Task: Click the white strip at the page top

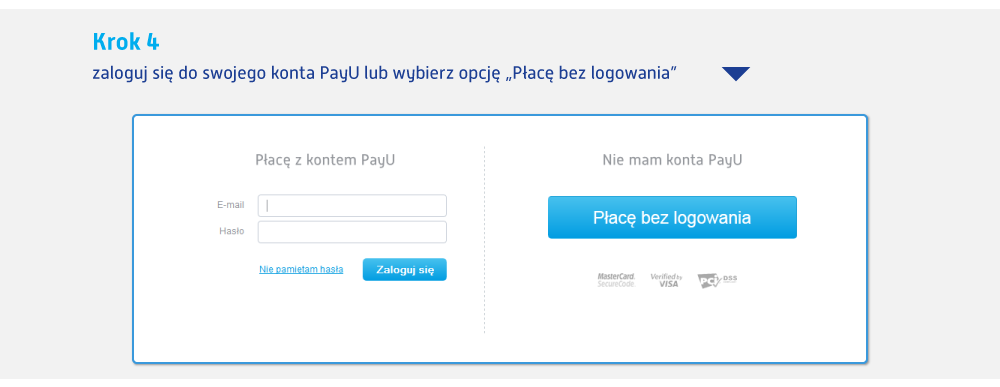Action: tap(500, 4)
